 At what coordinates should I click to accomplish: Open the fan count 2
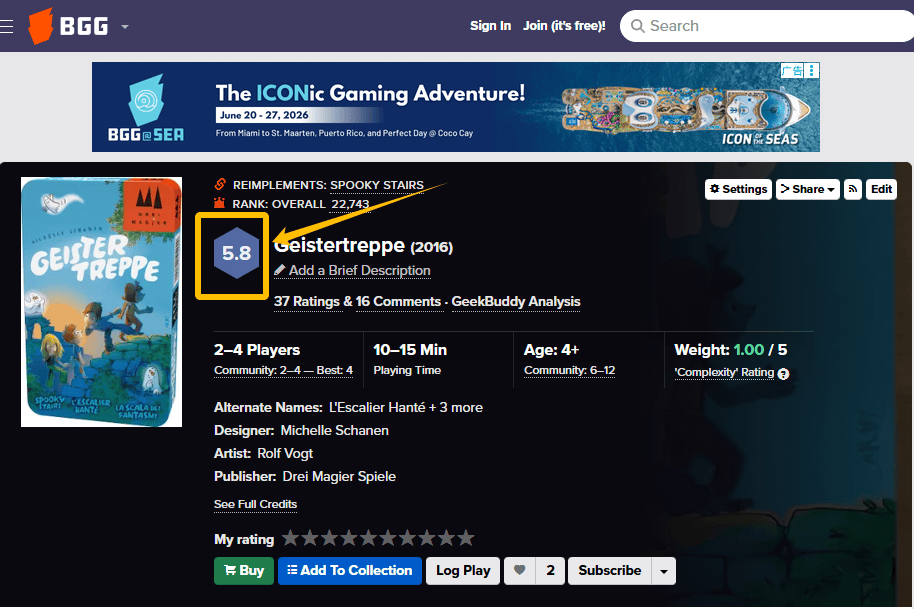point(550,571)
